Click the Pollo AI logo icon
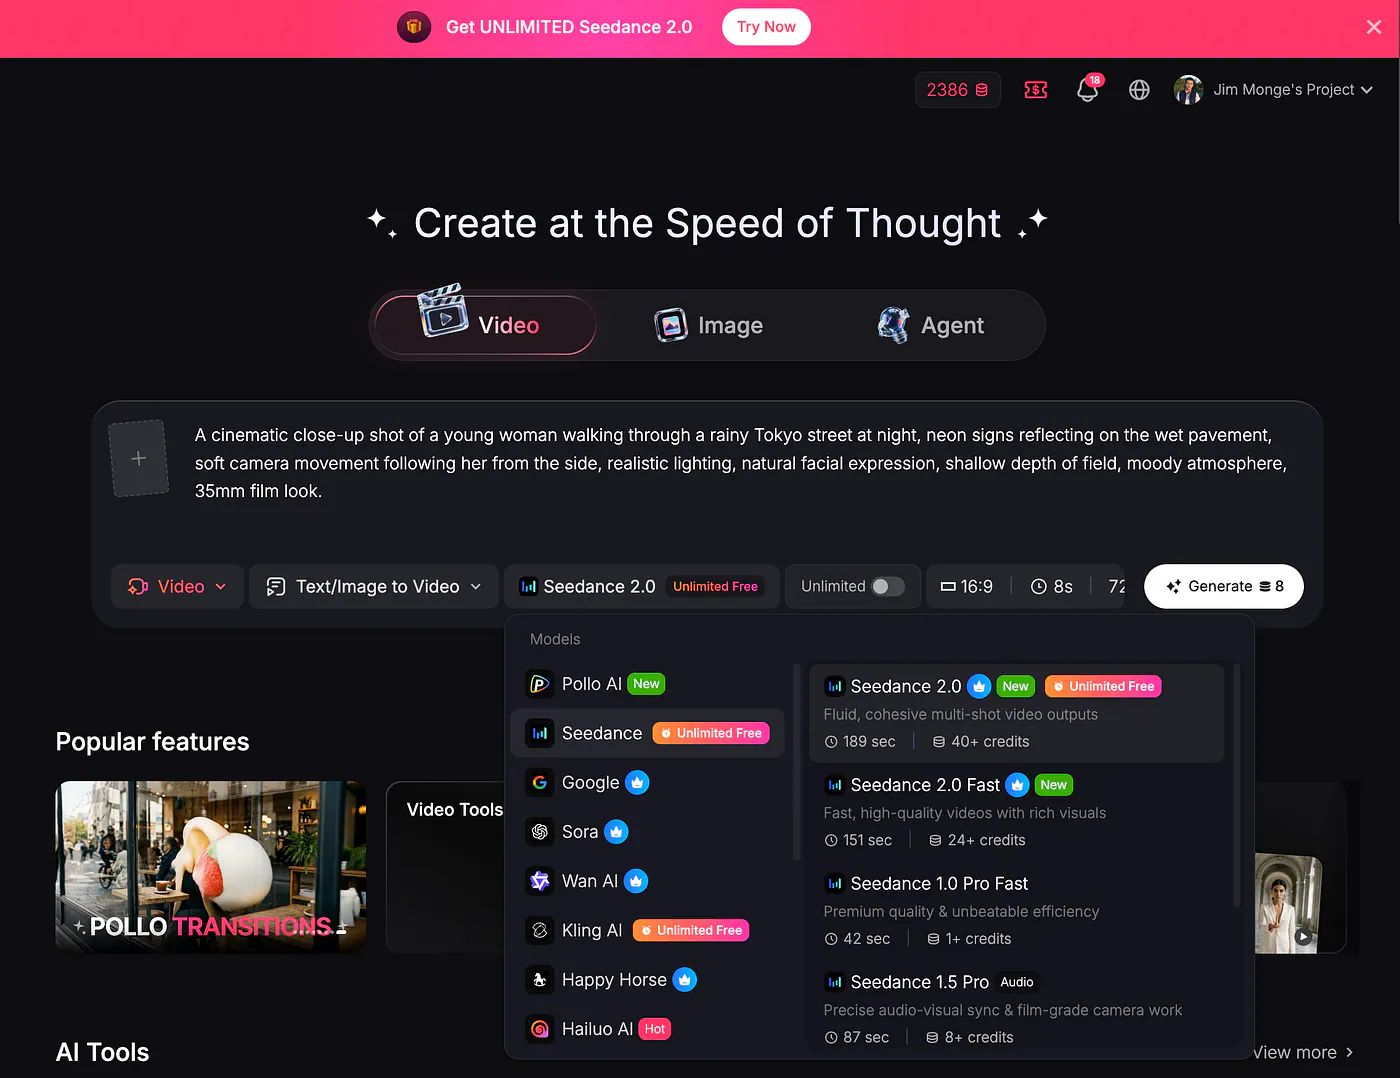This screenshot has height=1078, width=1400. pyautogui.click(x=540, y=684)
